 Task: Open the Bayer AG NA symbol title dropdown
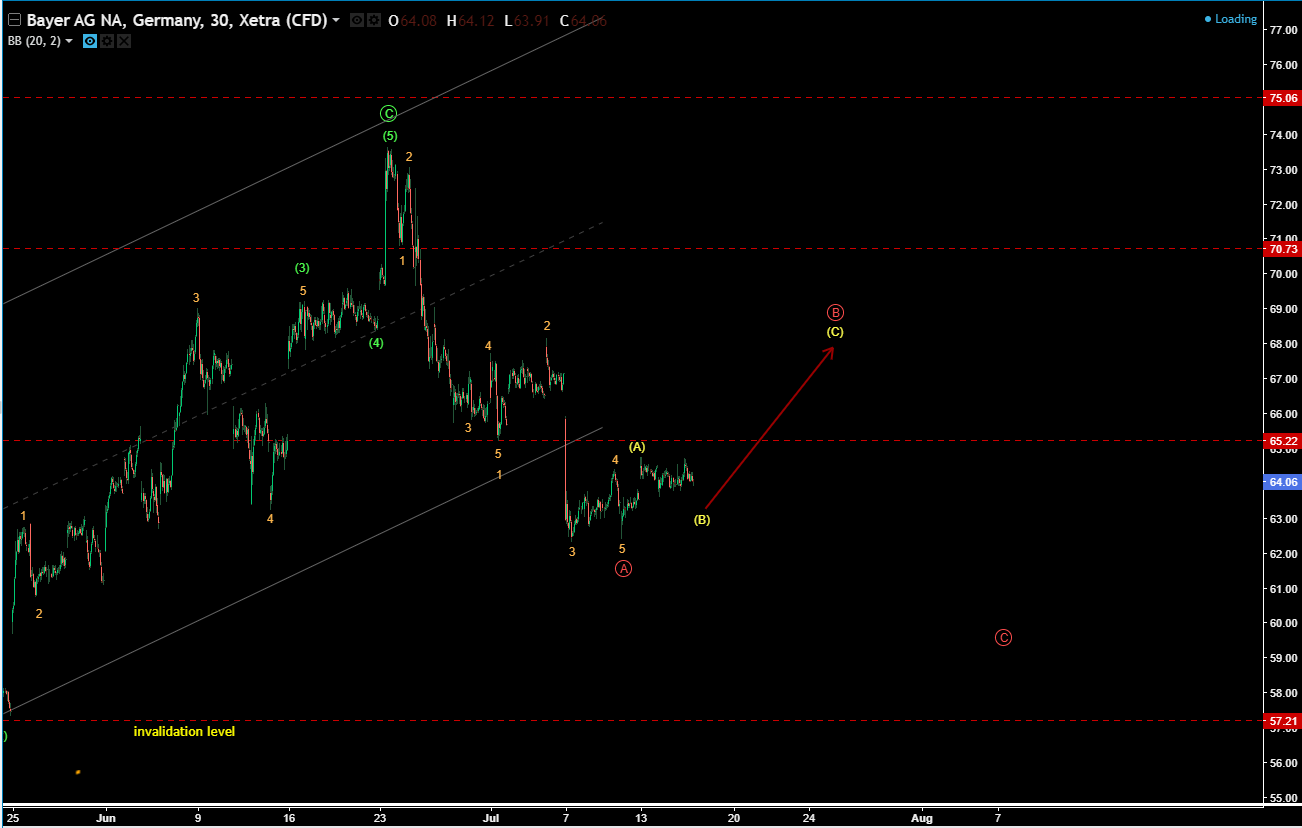336,21
